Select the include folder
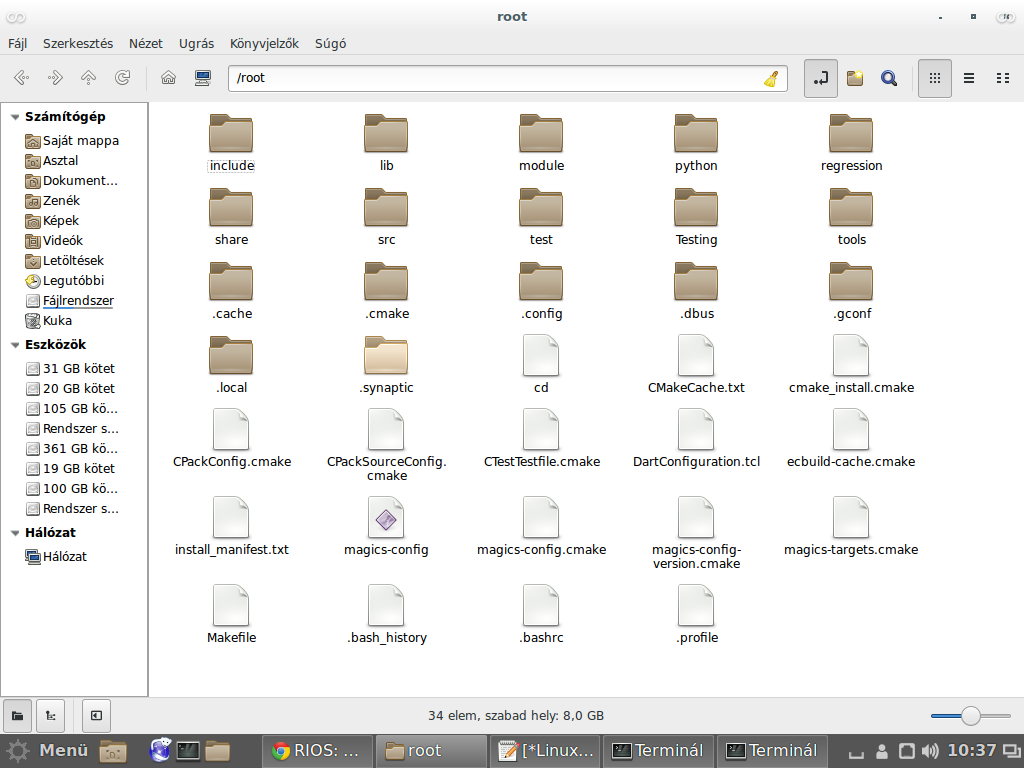This screenshot has width=1024, height=768. [231, 143]
